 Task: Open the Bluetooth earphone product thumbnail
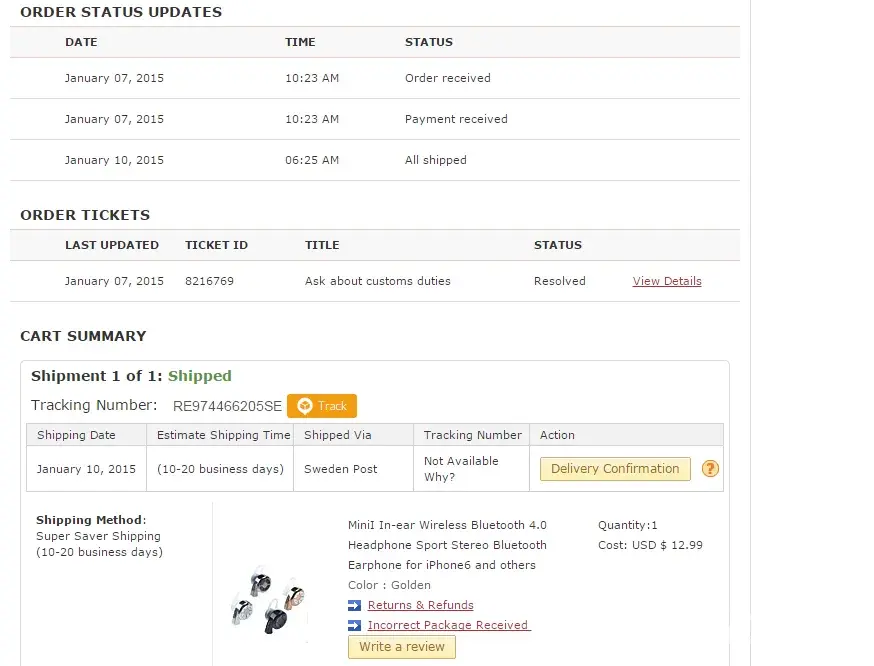point(266,598)
